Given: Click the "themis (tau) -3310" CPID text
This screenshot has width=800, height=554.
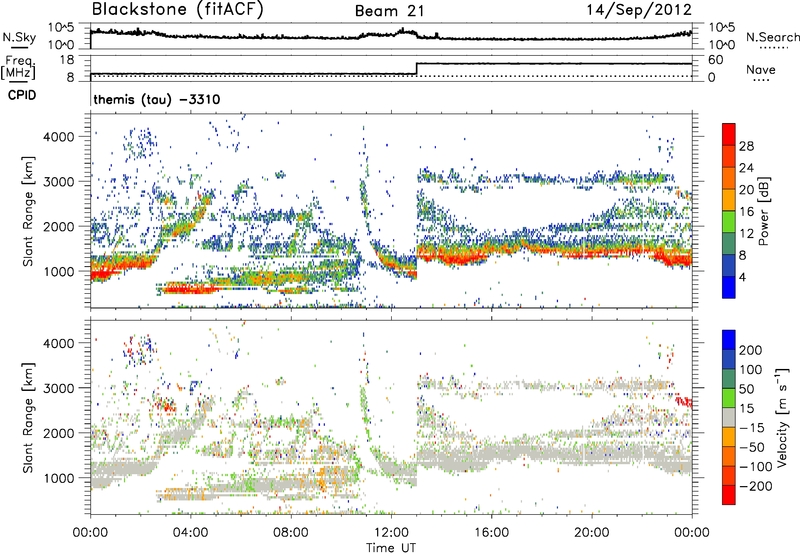Looking at the screenshot, I should 157,99.
